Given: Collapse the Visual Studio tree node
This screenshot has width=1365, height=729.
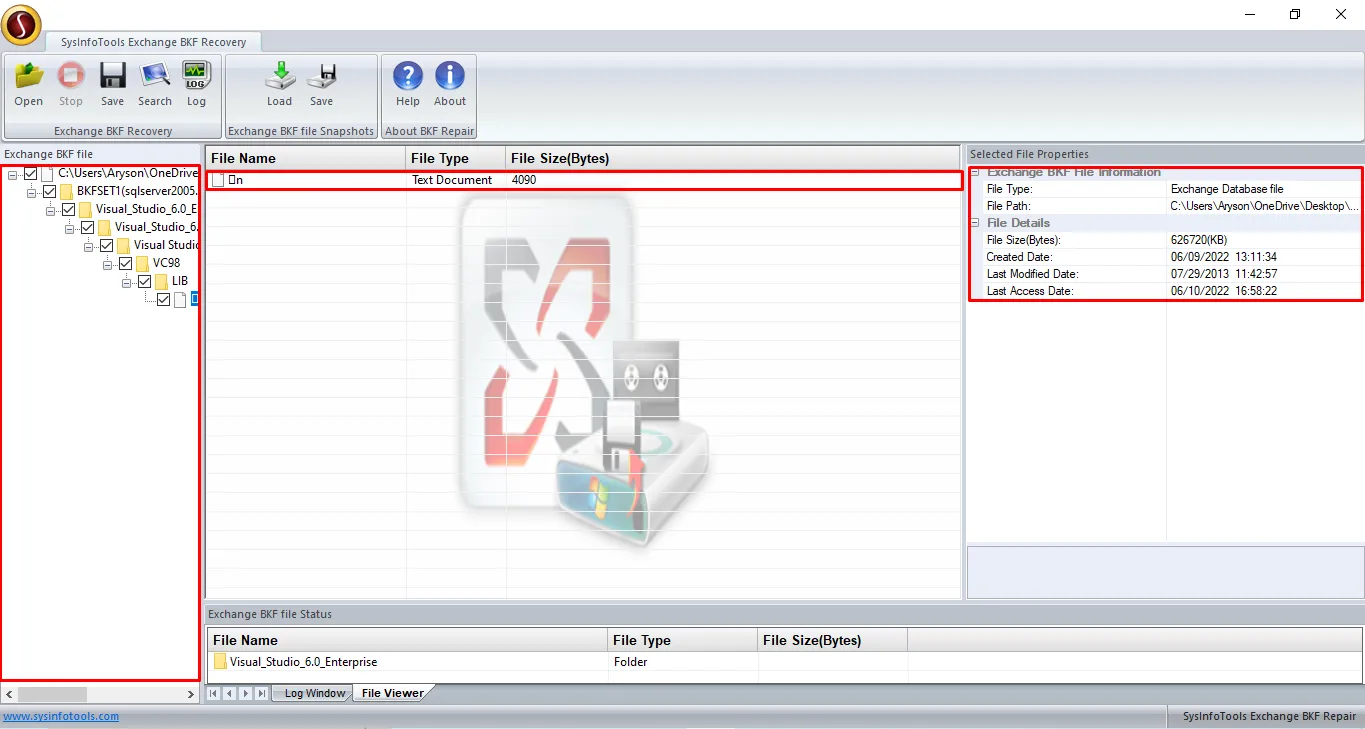Looking at the screenshot, I should pos(88,247).
